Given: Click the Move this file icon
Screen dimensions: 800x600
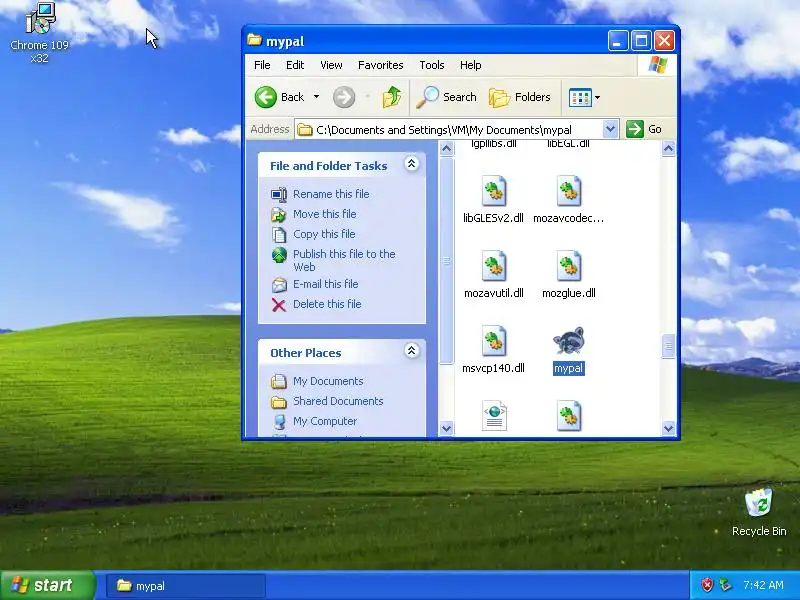Looking at the screenshot, I should (x=279, y=214).
